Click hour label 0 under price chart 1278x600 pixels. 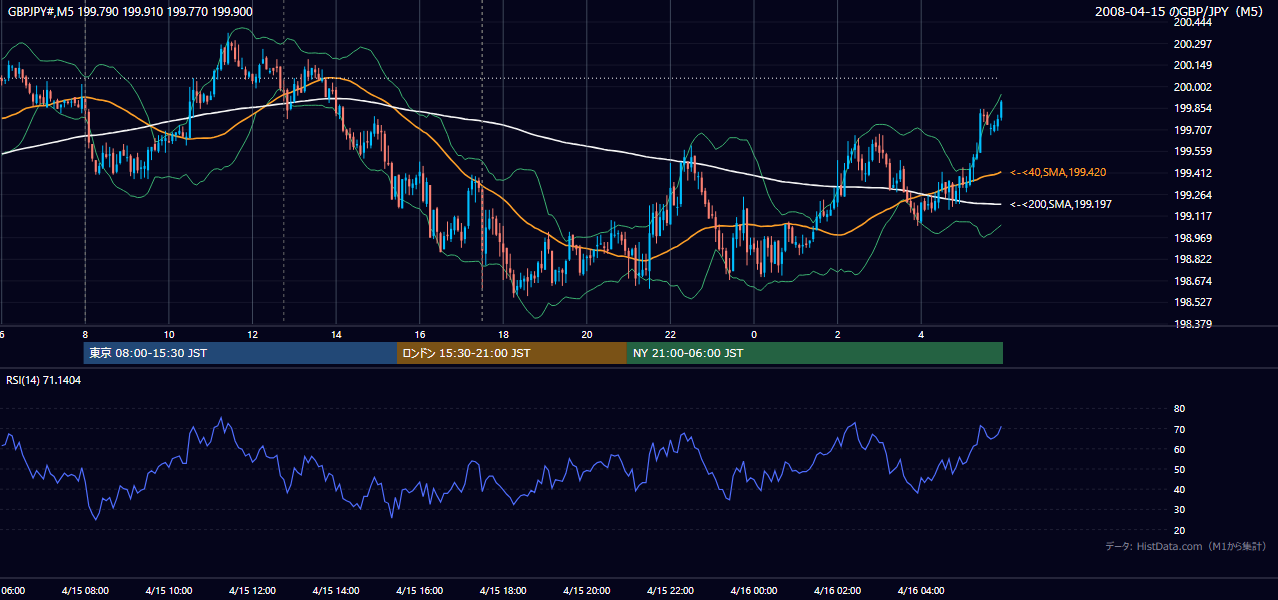point(754,334)
